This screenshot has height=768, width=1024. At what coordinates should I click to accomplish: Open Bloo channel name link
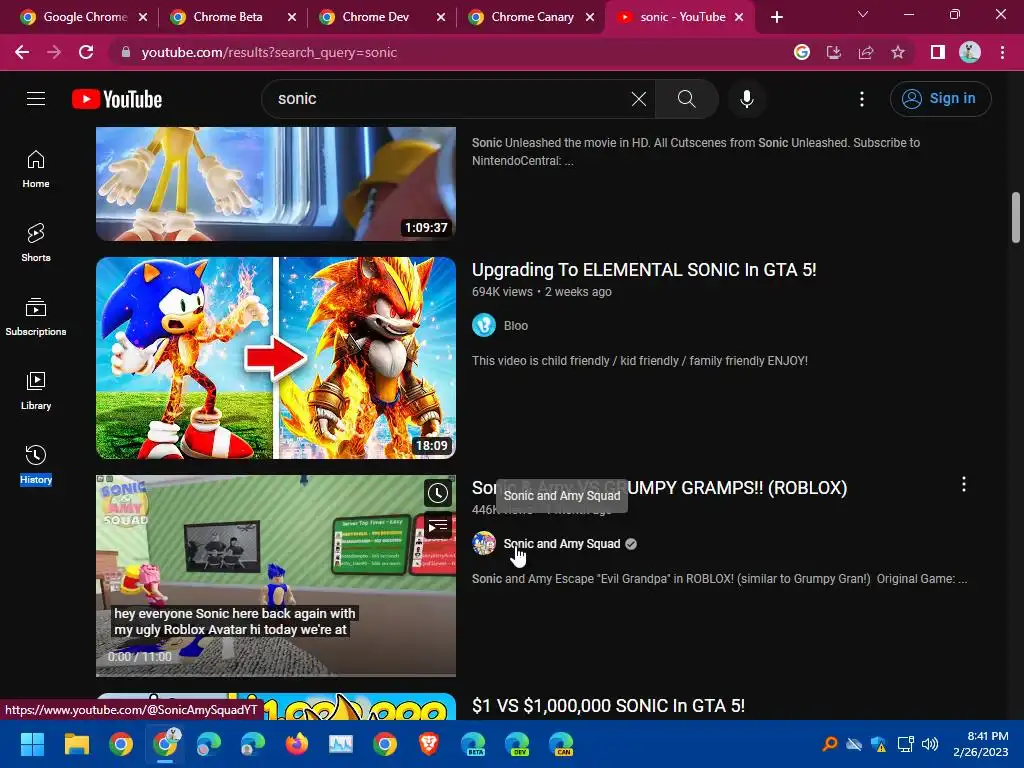(516, 325)
